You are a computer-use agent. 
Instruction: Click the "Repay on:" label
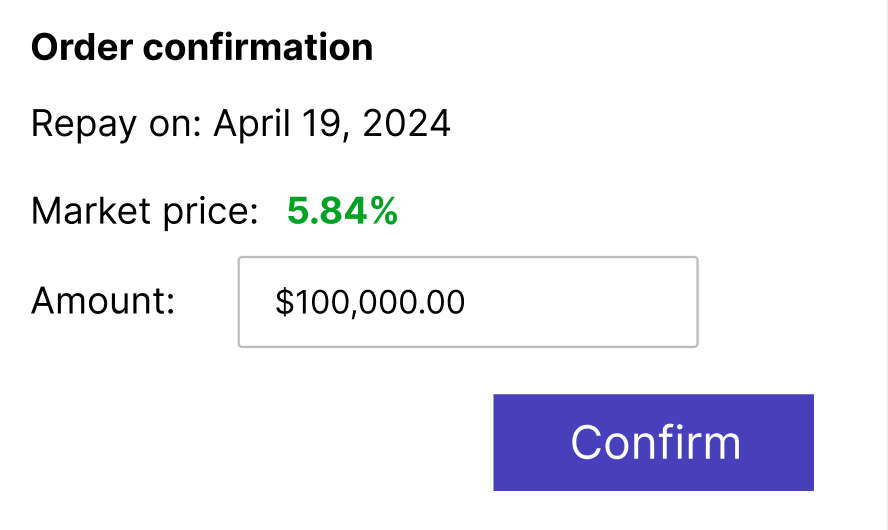(x=117, y=125)
